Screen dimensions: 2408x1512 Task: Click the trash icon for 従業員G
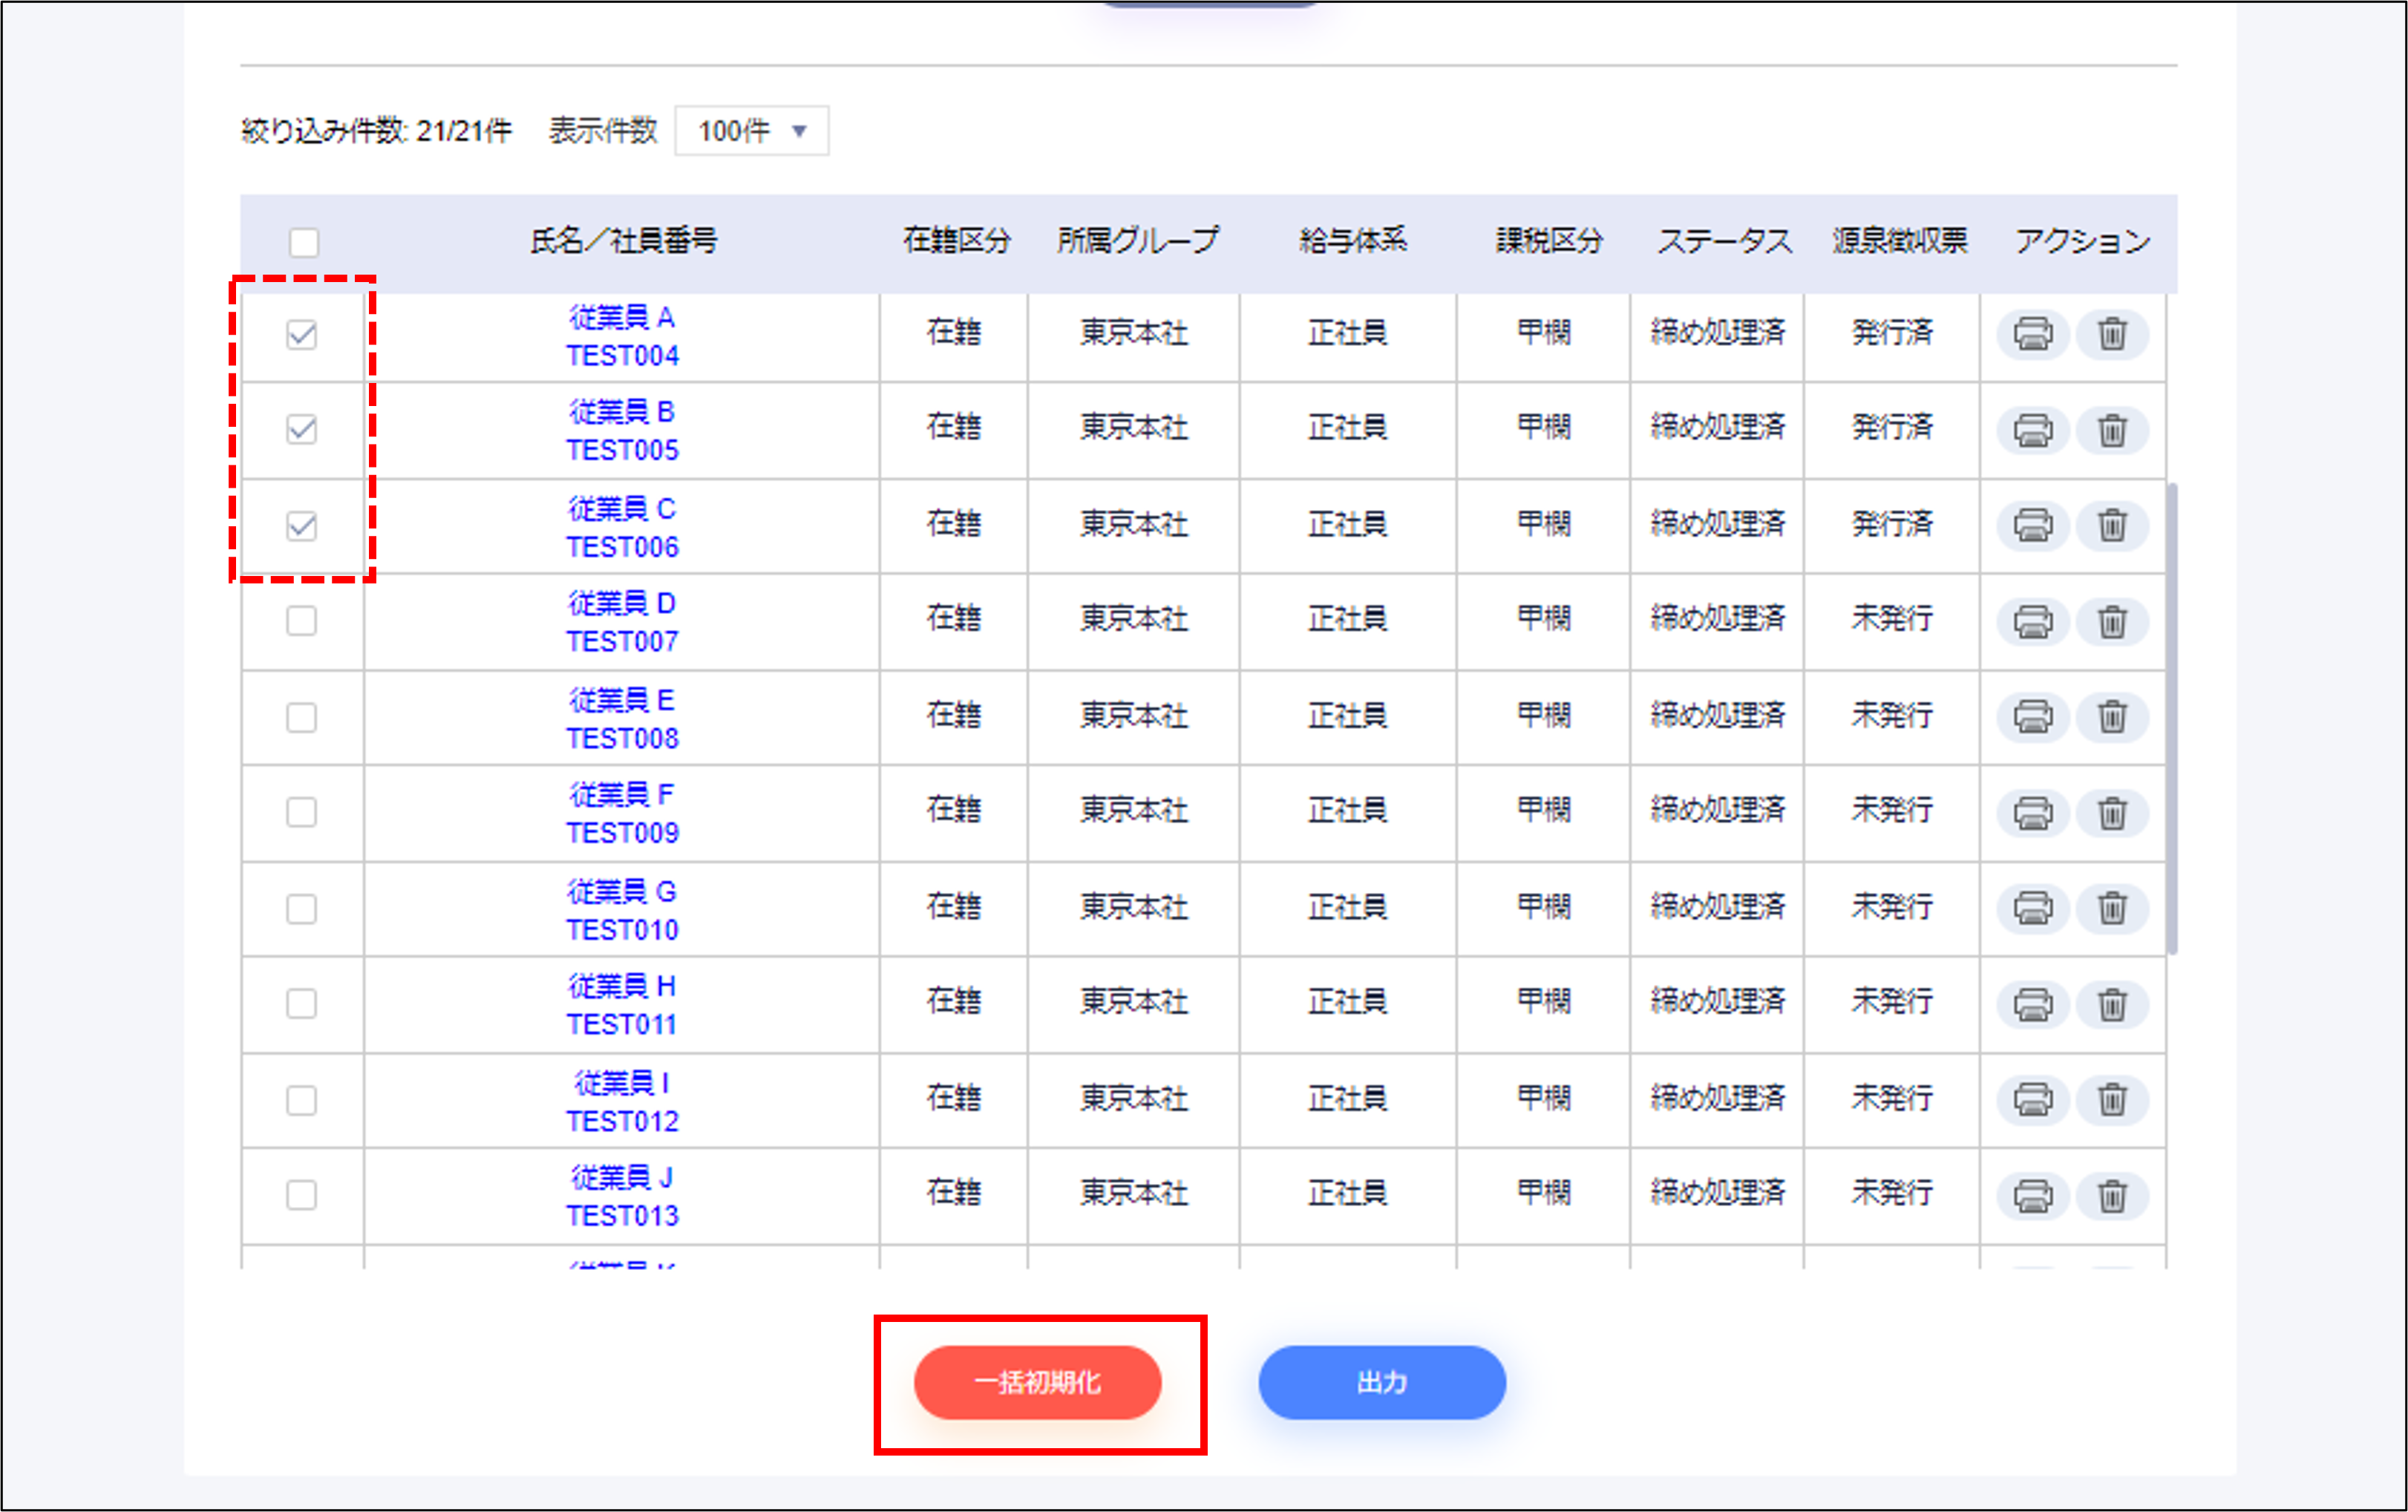point(2113,908)
